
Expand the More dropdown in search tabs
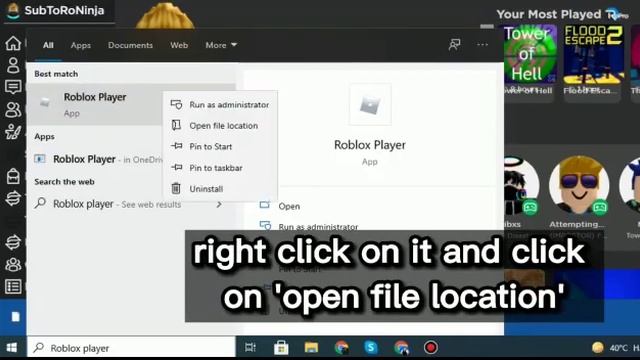(x=221, y=45)
